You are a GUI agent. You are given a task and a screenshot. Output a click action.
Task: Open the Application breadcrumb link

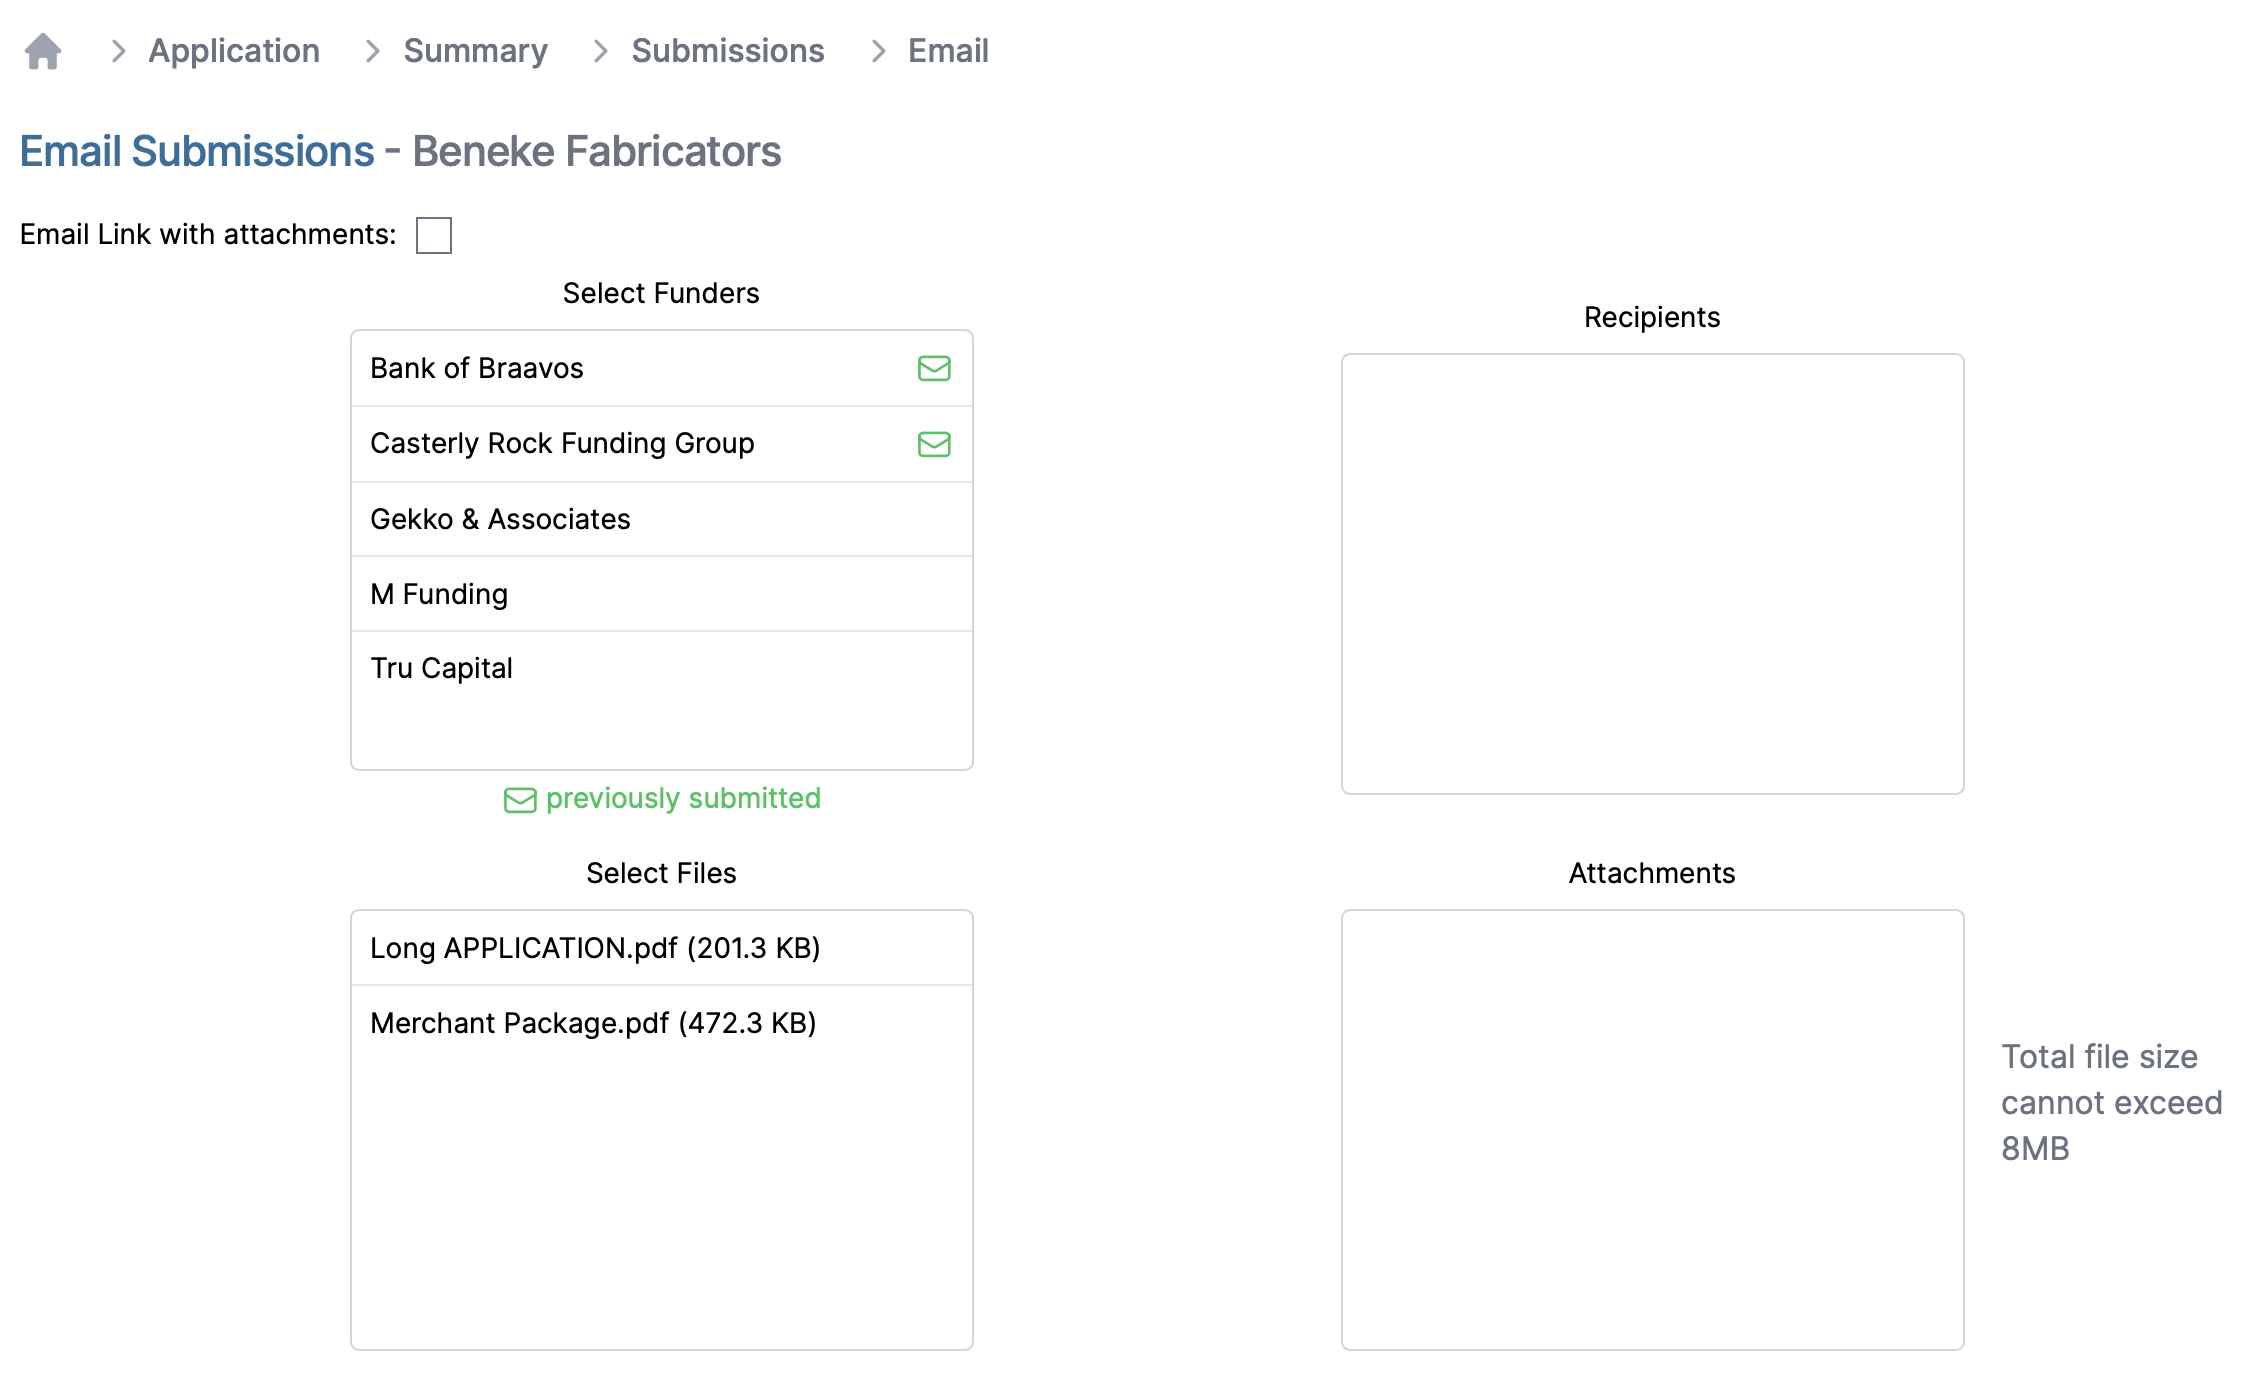point(234,51)
